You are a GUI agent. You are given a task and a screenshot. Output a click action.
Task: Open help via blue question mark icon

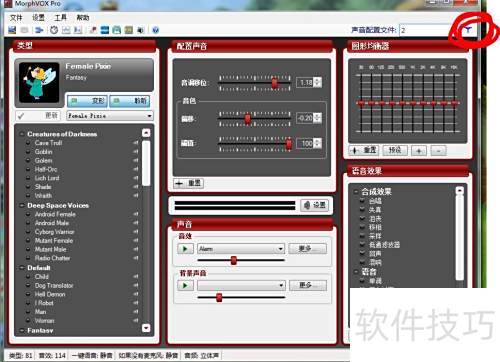[155, 30]
